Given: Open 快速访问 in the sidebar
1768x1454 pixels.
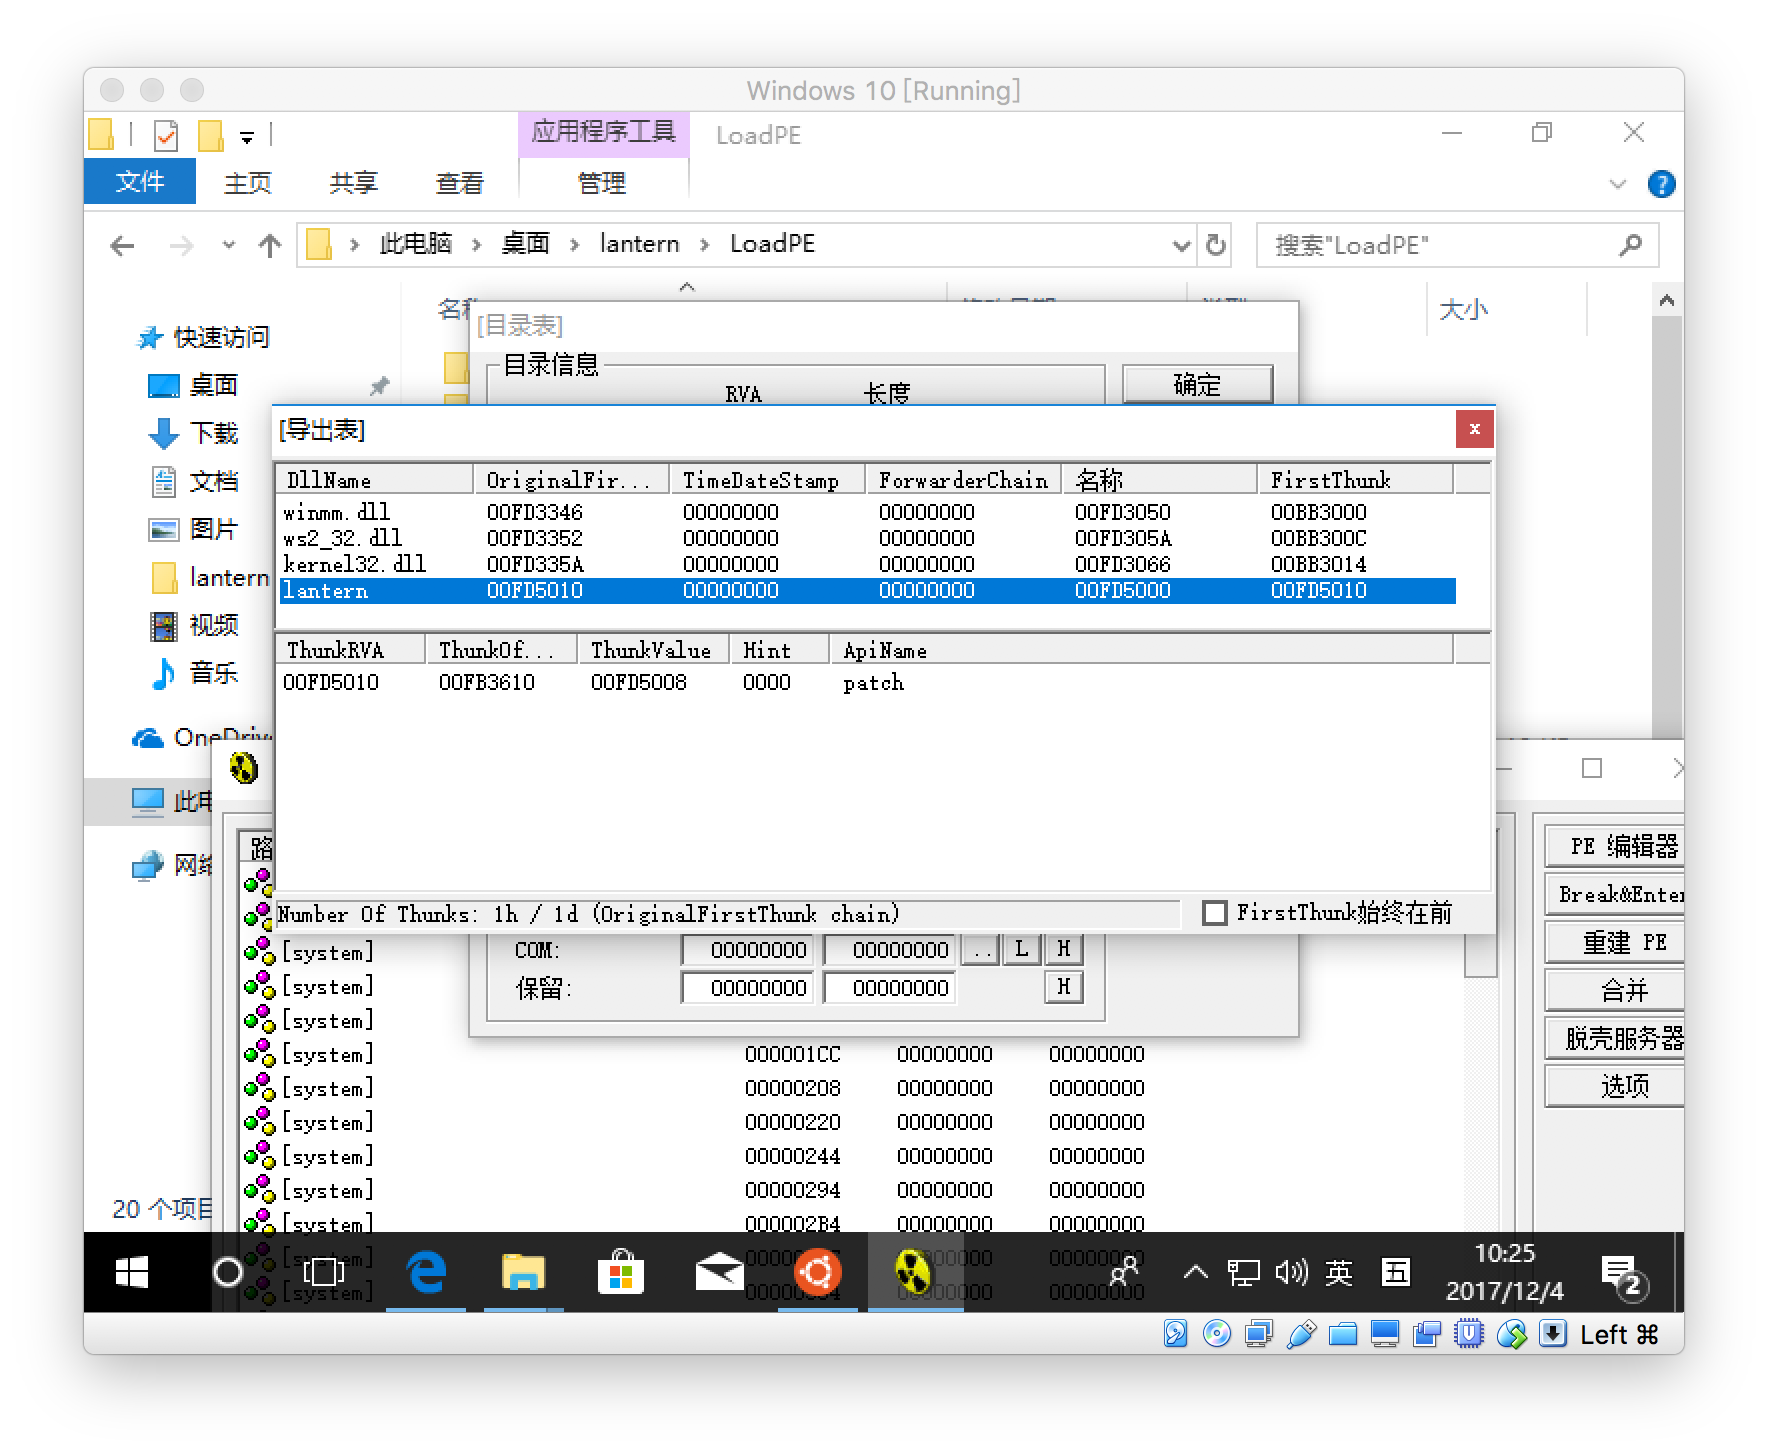Looking at the screenshot, I should click(221, 337).
